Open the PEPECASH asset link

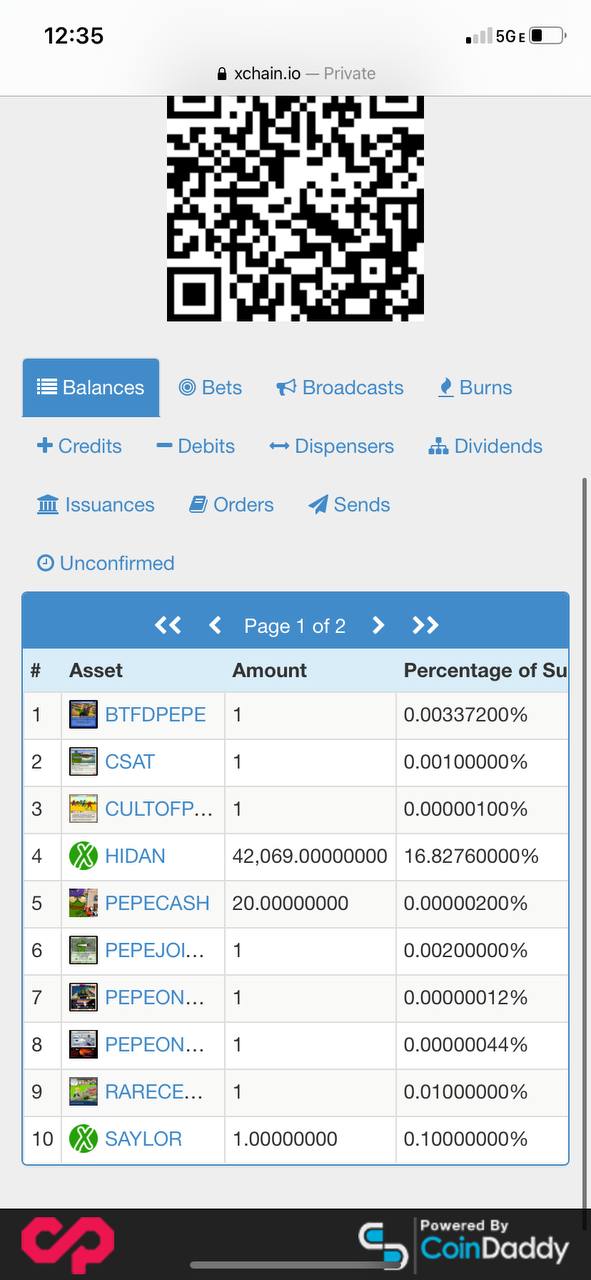[157, 903]
